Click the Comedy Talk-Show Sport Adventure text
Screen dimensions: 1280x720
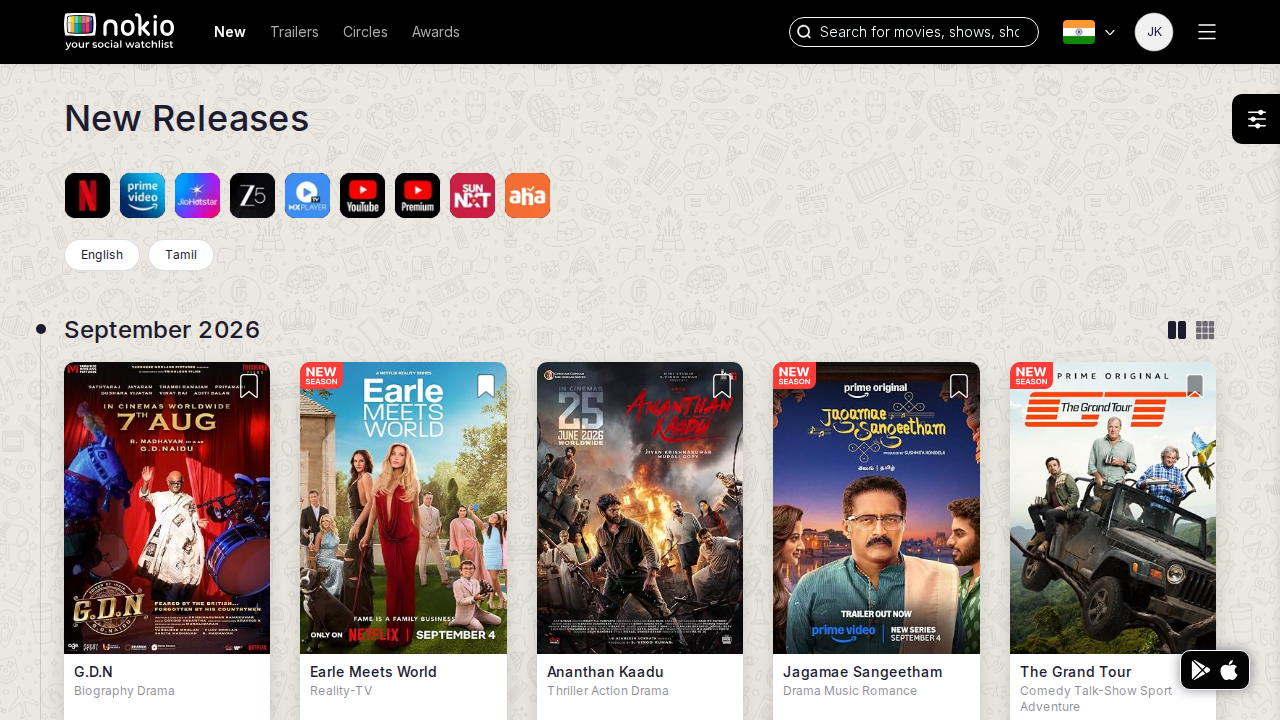point(1096,699)
